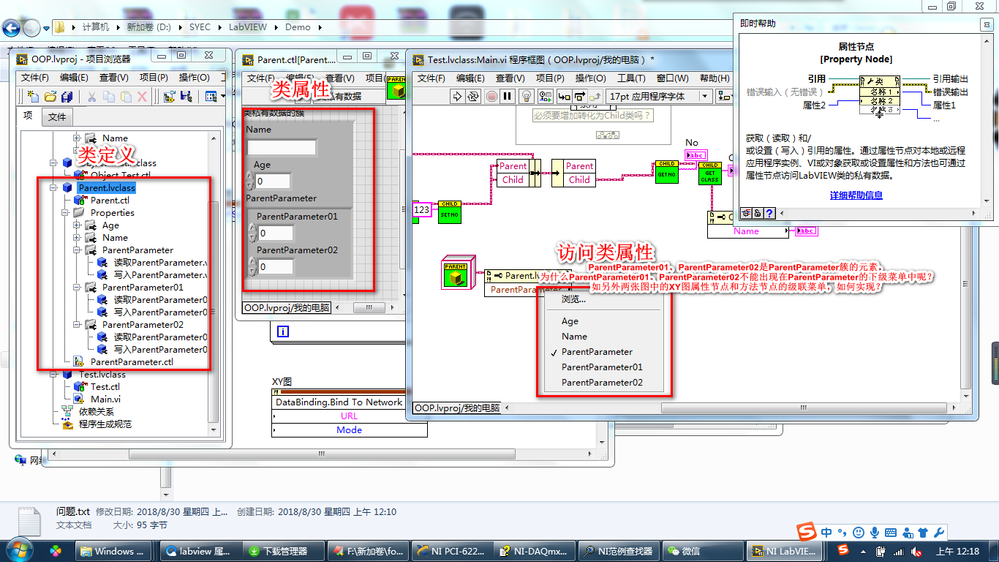Choose 浏览... in the property context menu
The height and width of the screenshot is (562, 999).
[x=573, y=299]
